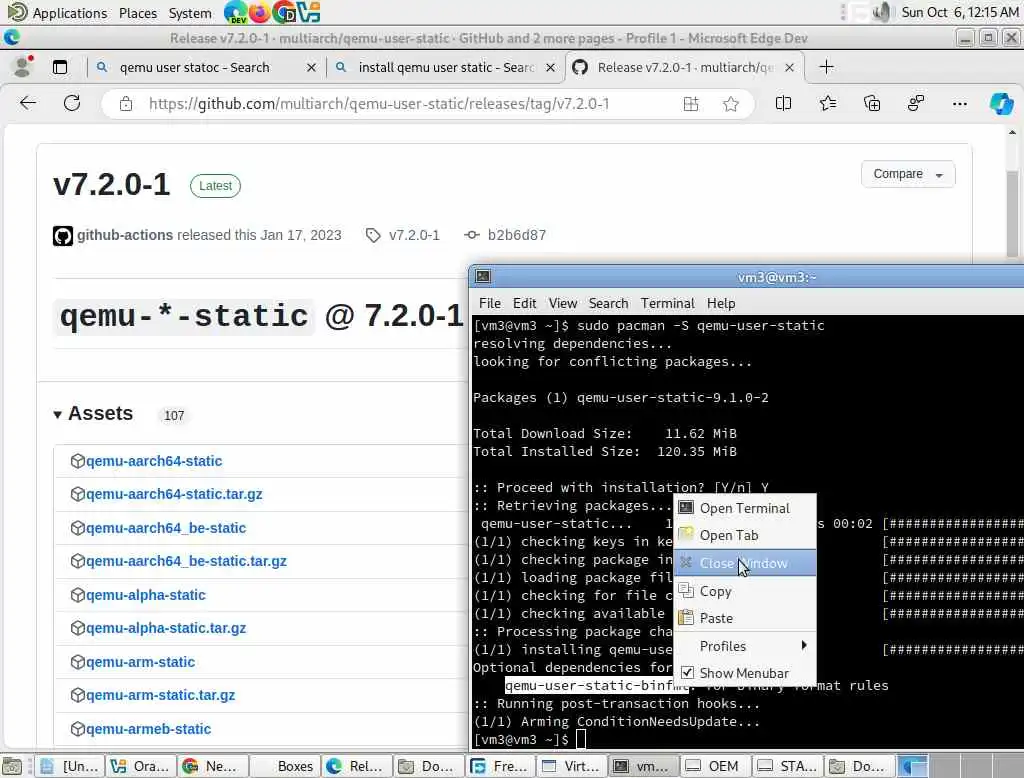Choose Copy from context menu
The width and height of the screenshot is (1024, 778).
coord(745,591)
